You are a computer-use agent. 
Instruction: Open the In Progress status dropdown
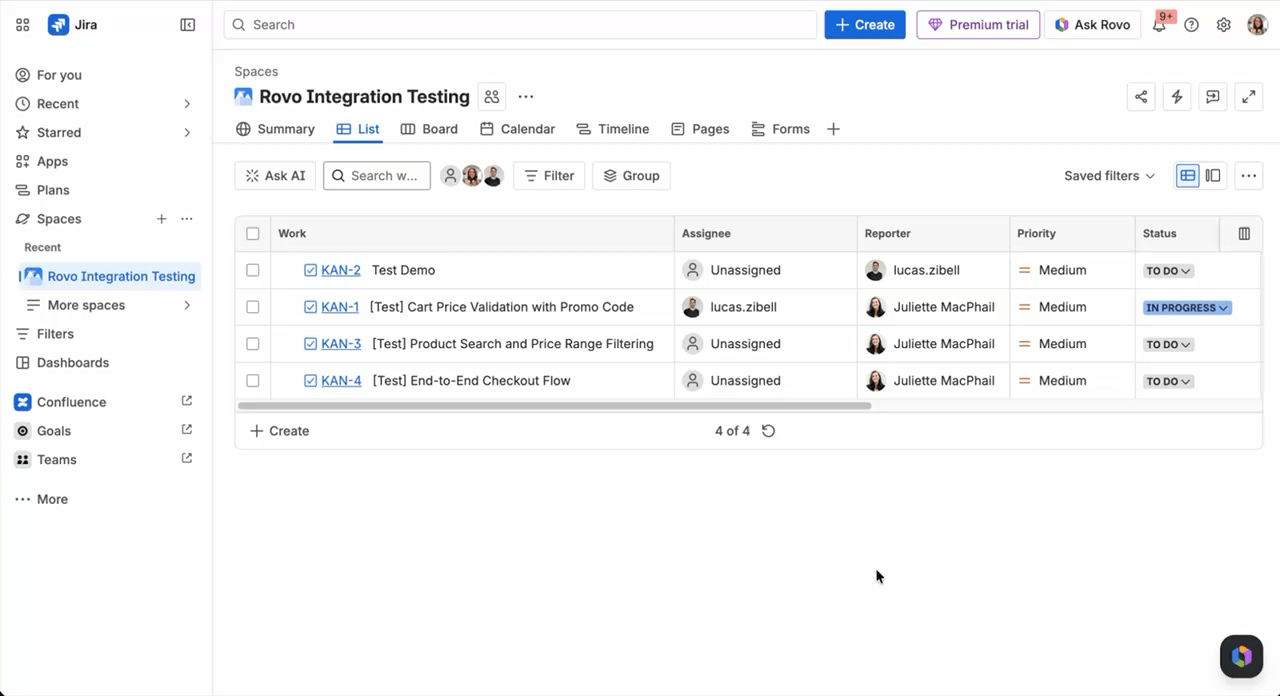coord(1187,308)
